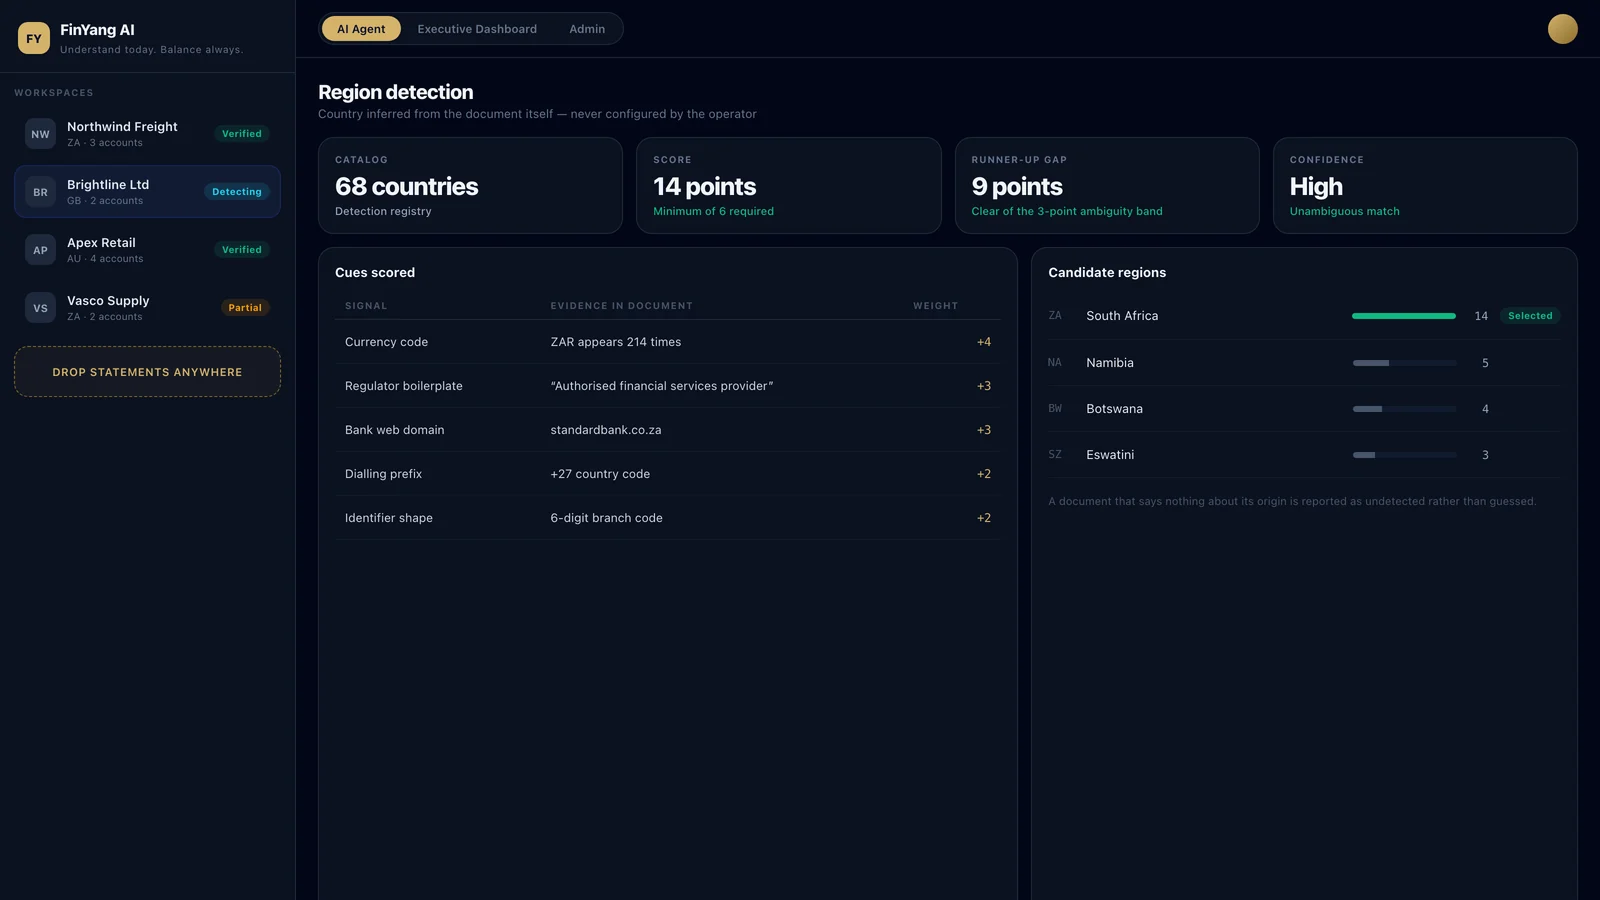The width and height of the screenshot is (1600, 900).
Task: Click the Identifier shape signal
Action: point(389,518)
